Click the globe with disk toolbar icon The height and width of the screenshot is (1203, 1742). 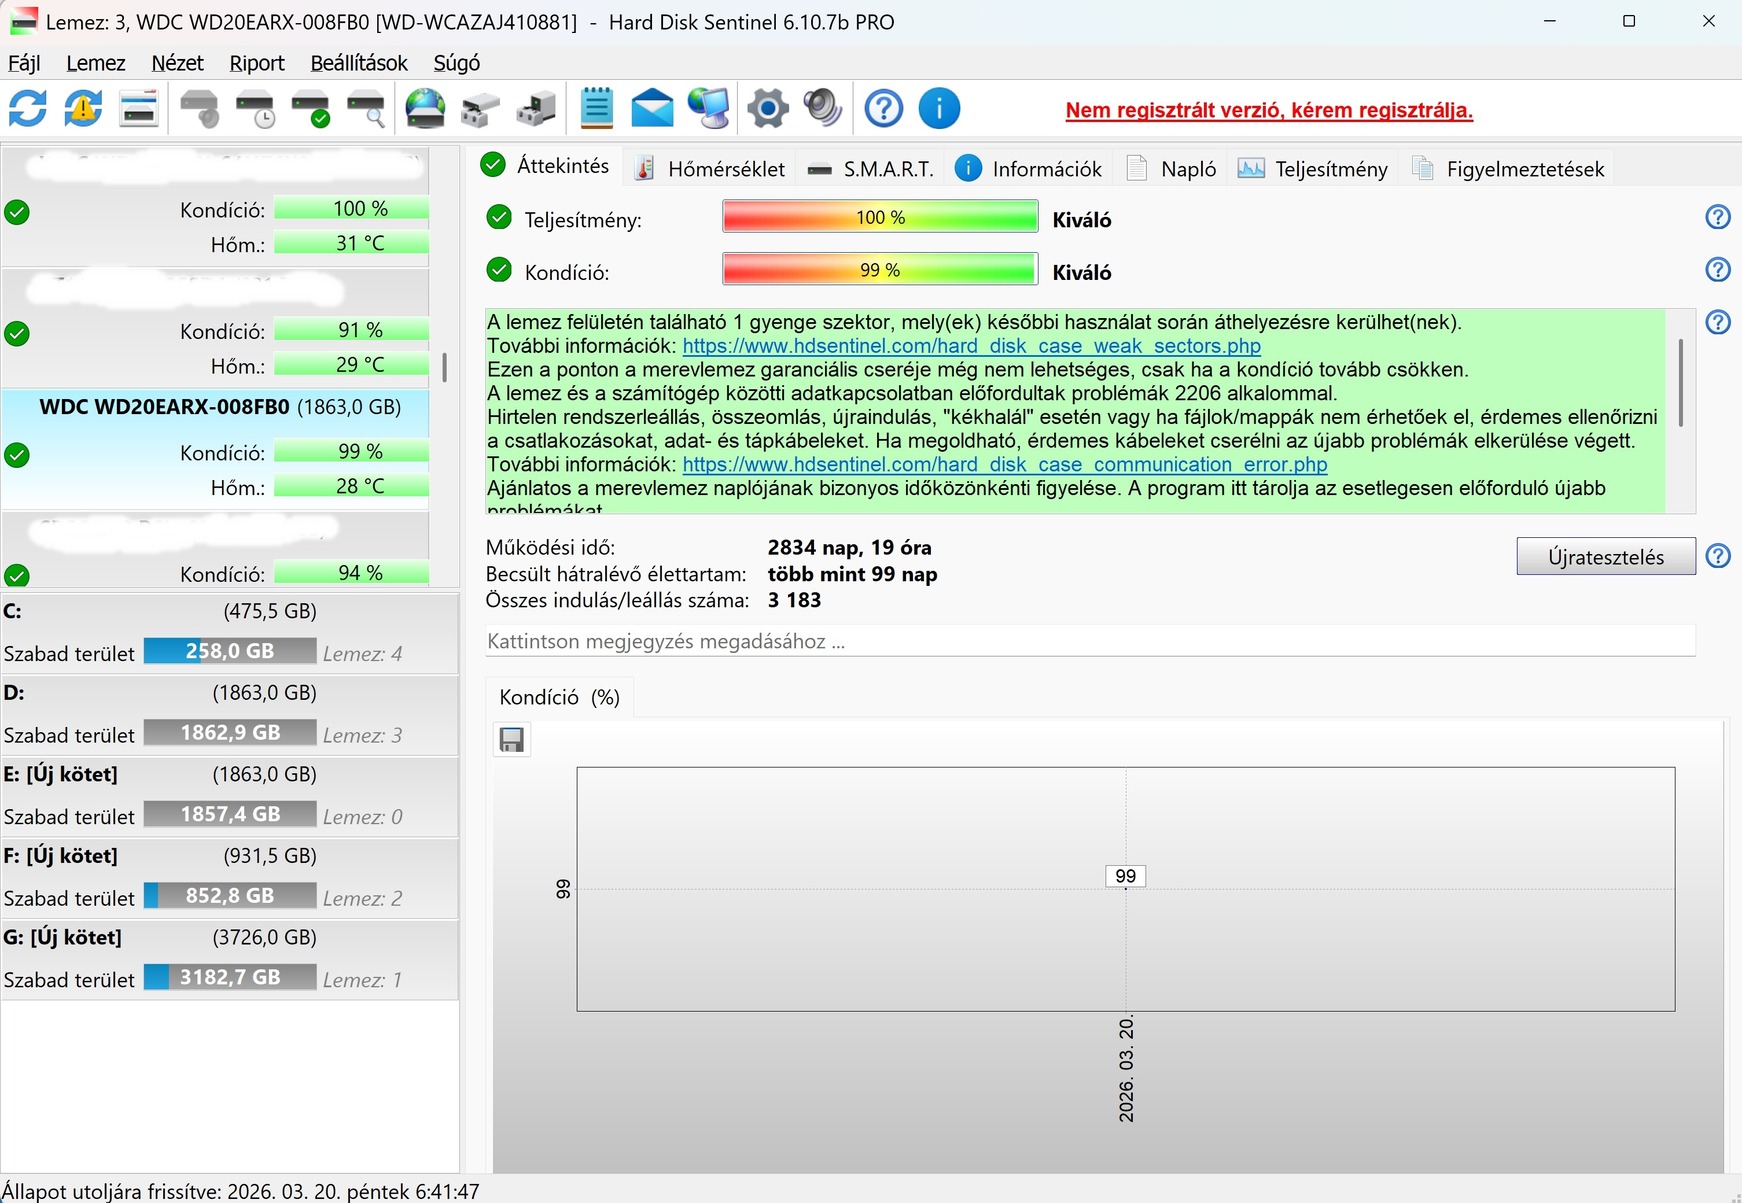(425, 109)
